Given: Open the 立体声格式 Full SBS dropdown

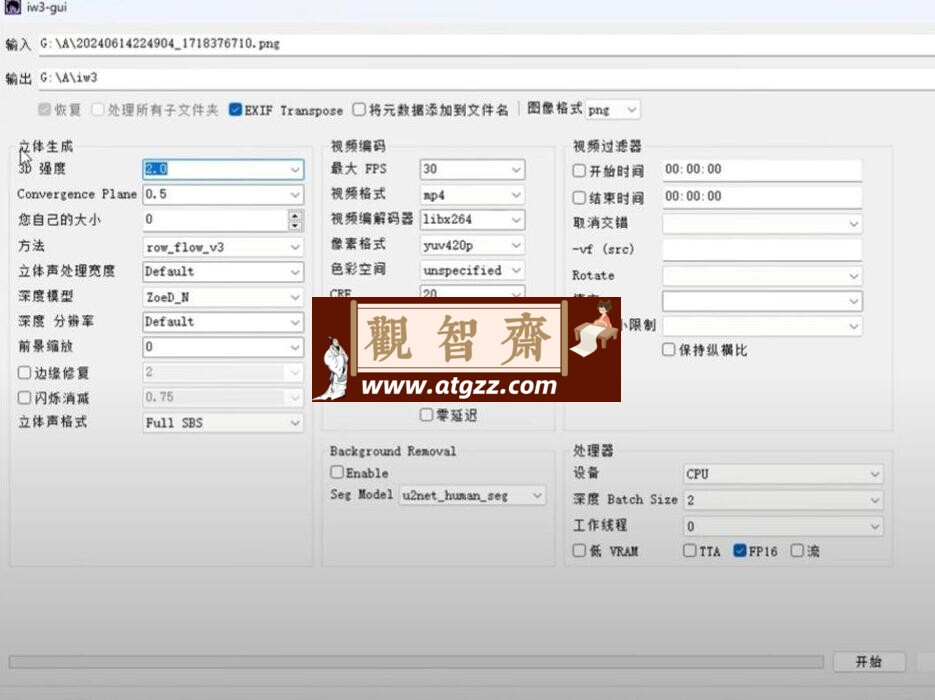Looking at the screenshot, I should click(223, 423).
